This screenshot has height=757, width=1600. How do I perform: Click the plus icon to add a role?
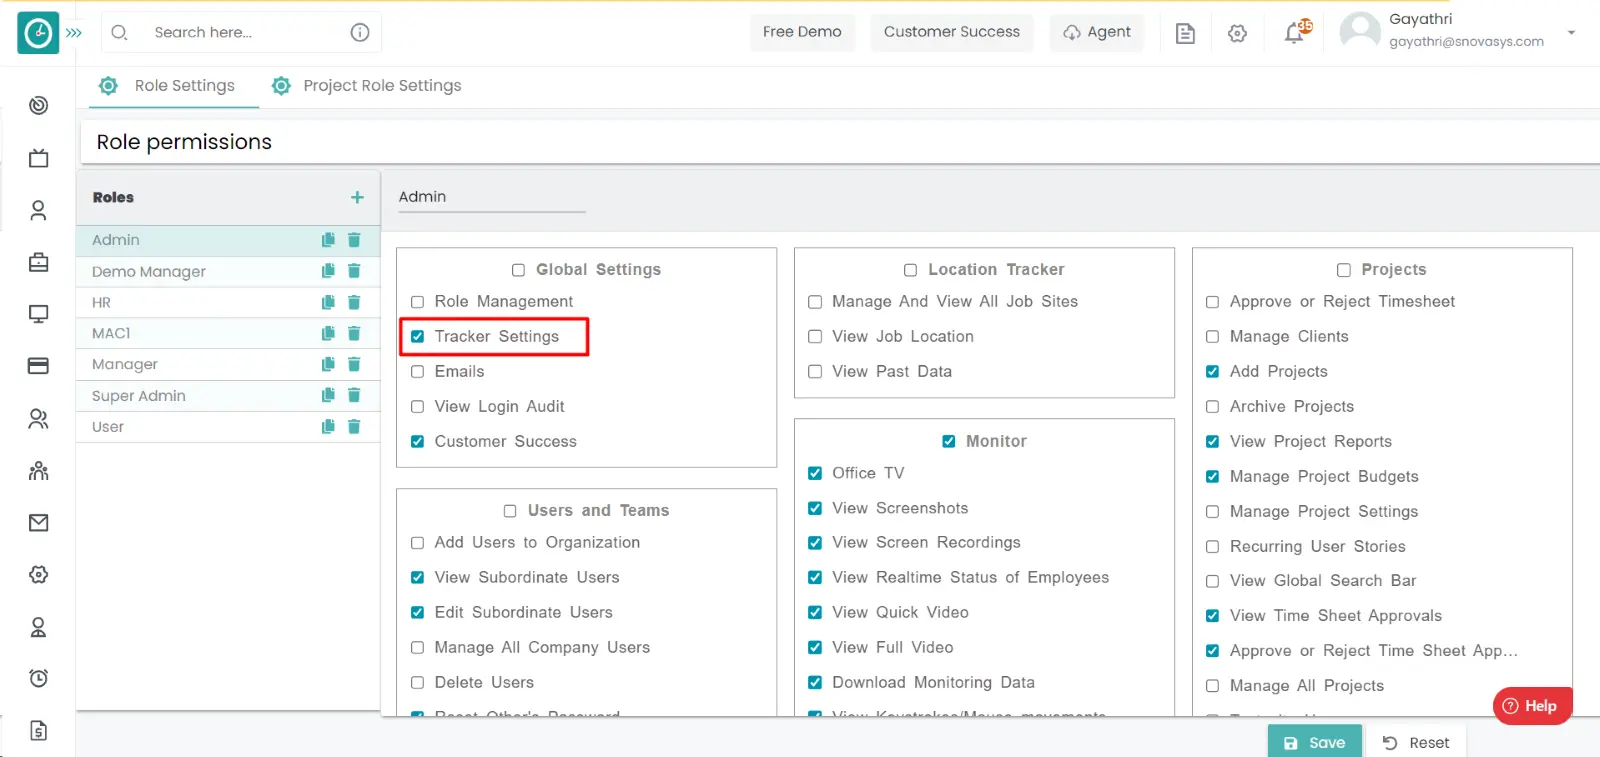click(357, 197)
